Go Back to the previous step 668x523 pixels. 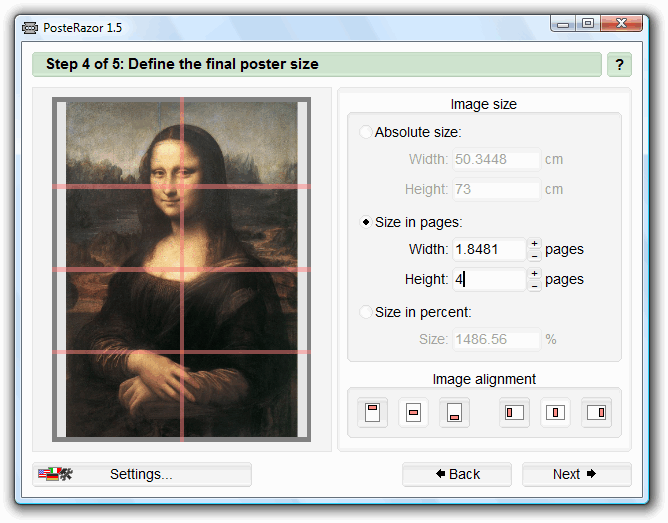pyautogui.click(x=457, y=474)
